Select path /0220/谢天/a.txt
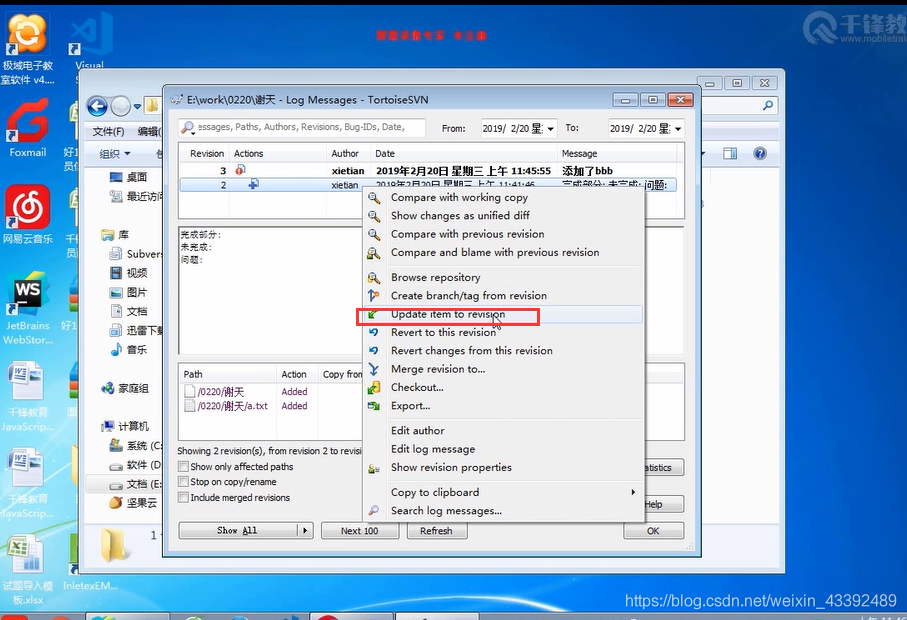The image size is (907, 620). click(x=233, y=406)
